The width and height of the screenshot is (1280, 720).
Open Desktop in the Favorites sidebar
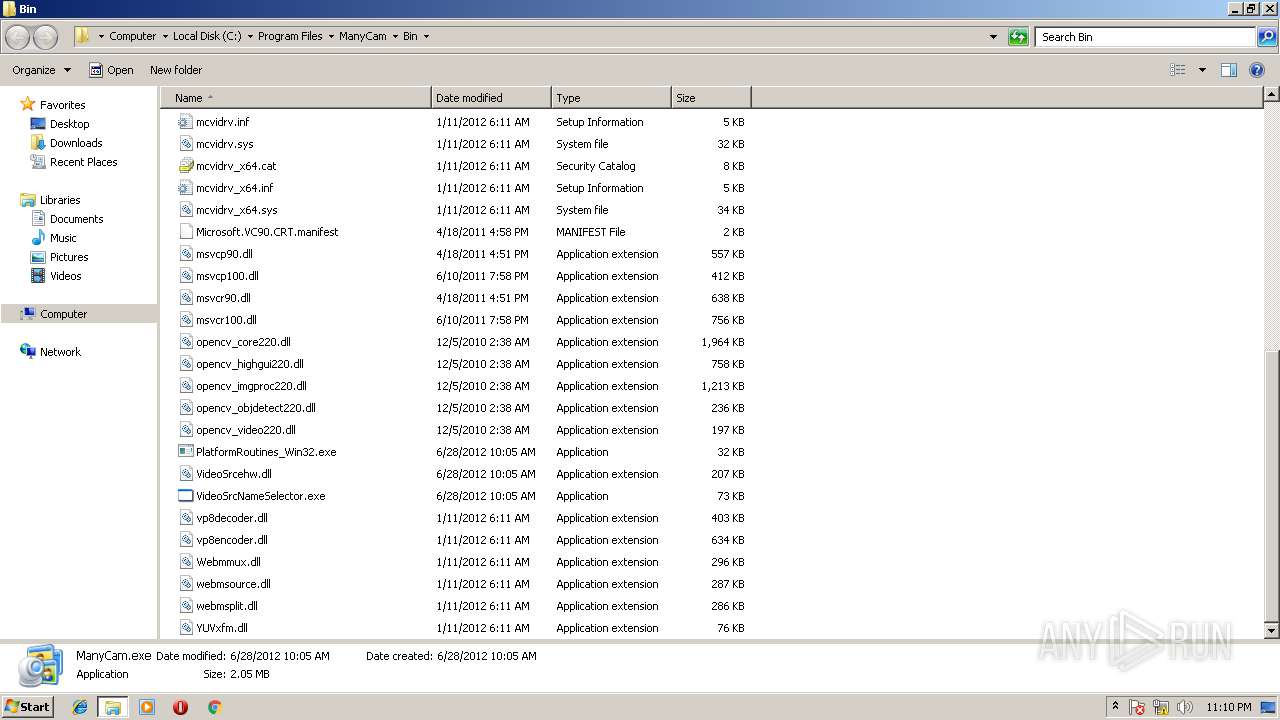tap(69, 124)
